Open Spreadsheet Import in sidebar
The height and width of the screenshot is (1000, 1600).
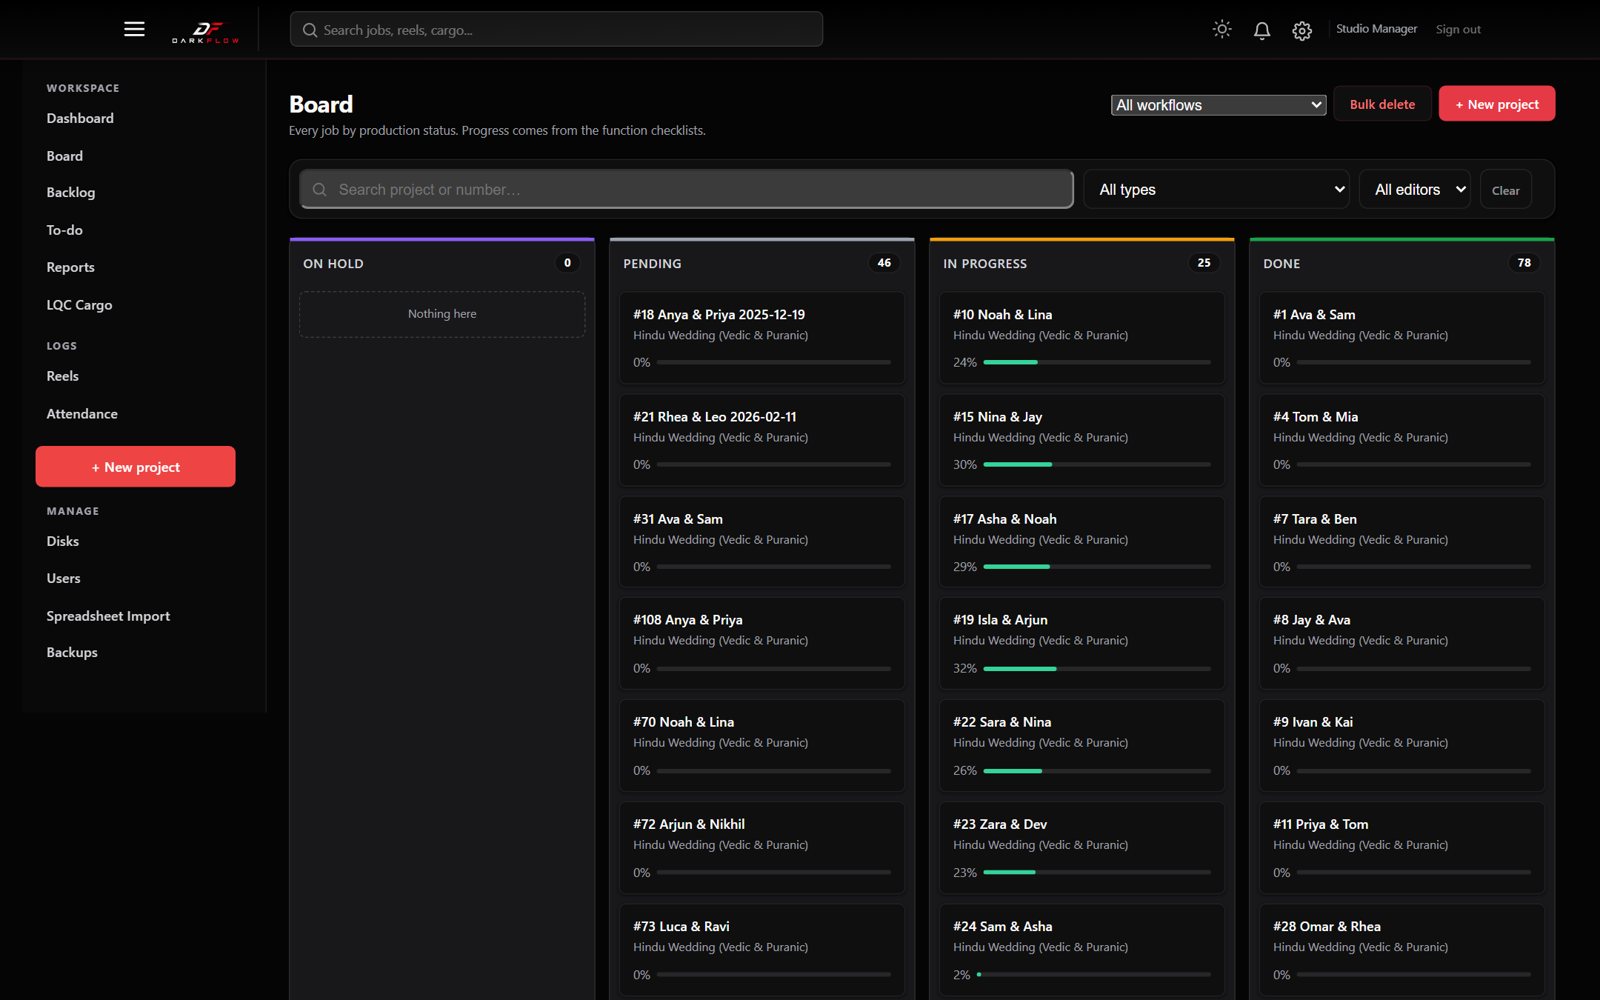[108, 616]
